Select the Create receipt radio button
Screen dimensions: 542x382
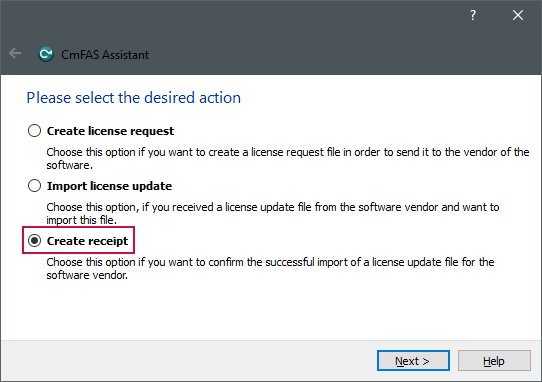pos(35,241)
